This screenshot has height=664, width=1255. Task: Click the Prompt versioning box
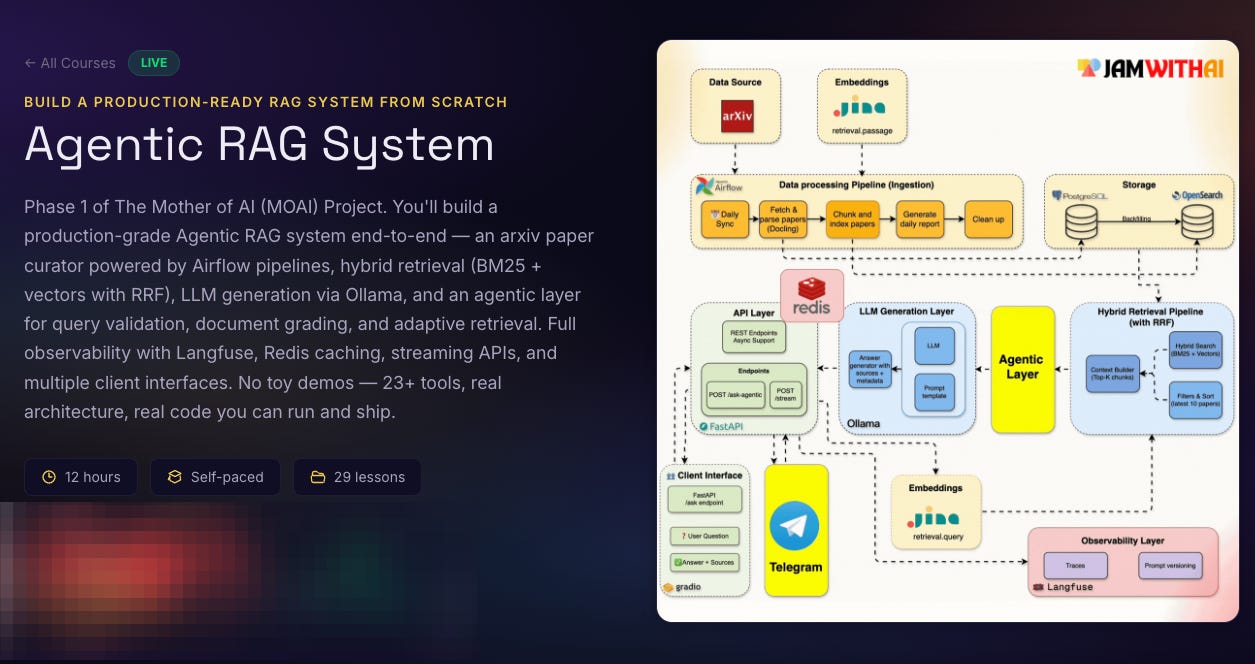[x=1169, y=565]
